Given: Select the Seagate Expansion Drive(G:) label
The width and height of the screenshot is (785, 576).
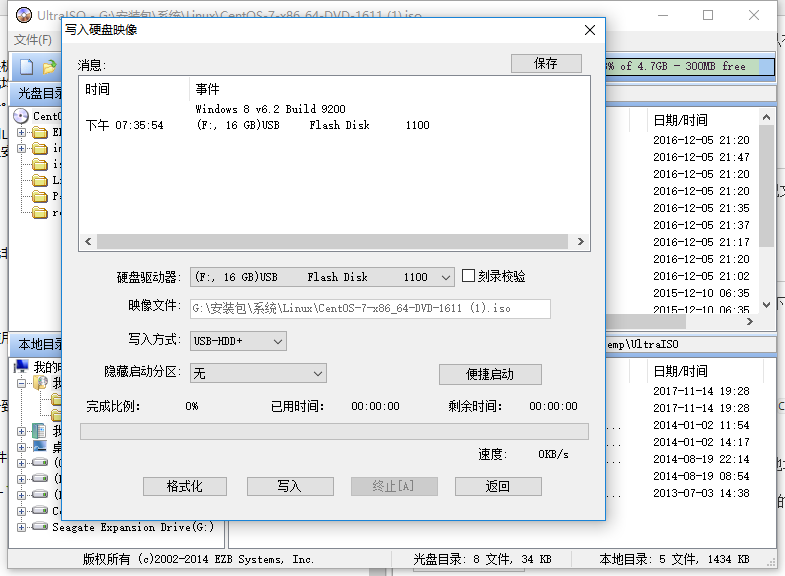Looking at the screenshot, I should (133, 527).
